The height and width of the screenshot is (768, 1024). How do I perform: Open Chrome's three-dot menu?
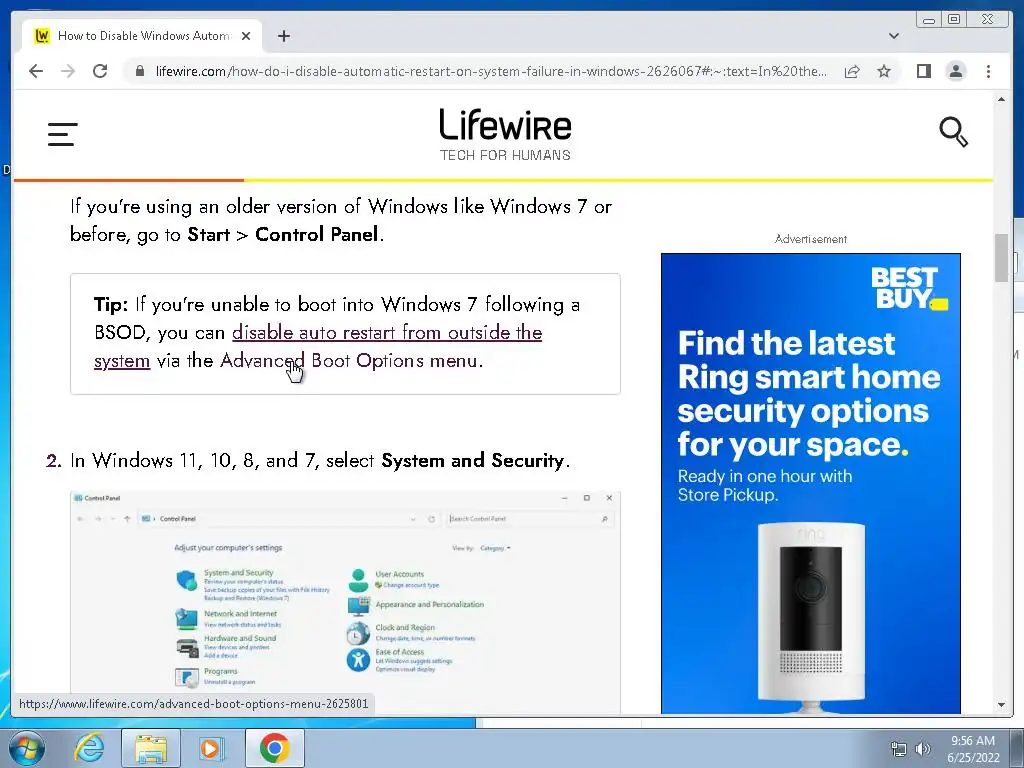pos(988,71)
